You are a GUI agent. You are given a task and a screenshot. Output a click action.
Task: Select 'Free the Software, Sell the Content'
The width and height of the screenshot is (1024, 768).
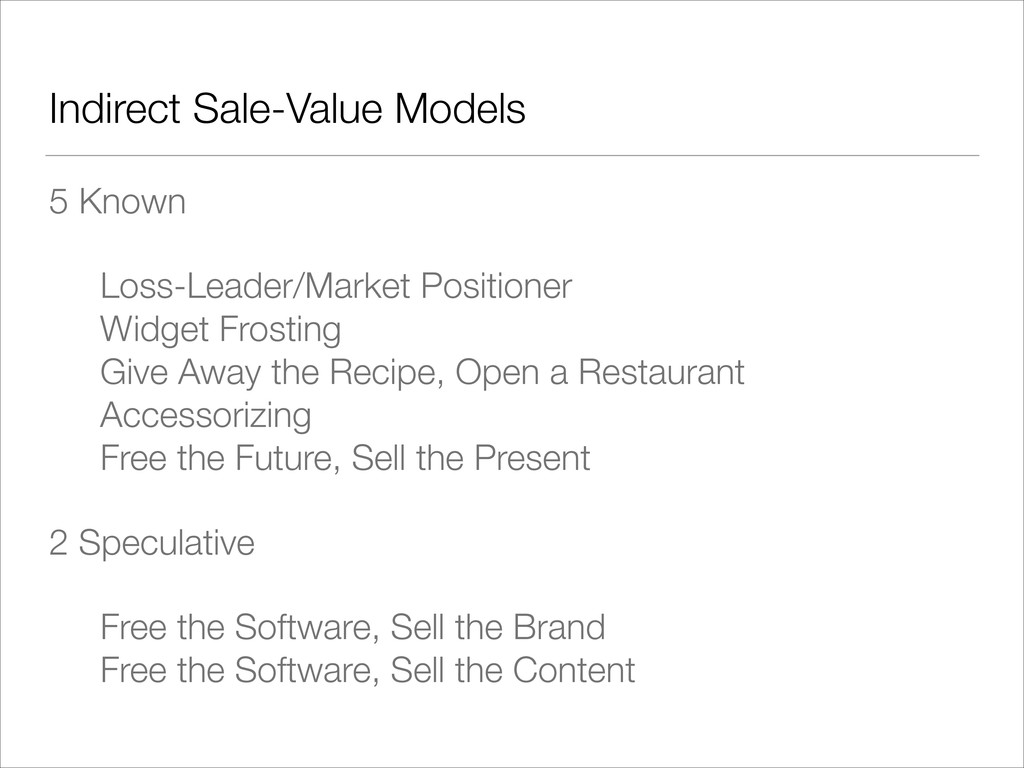tap(368, 670)
